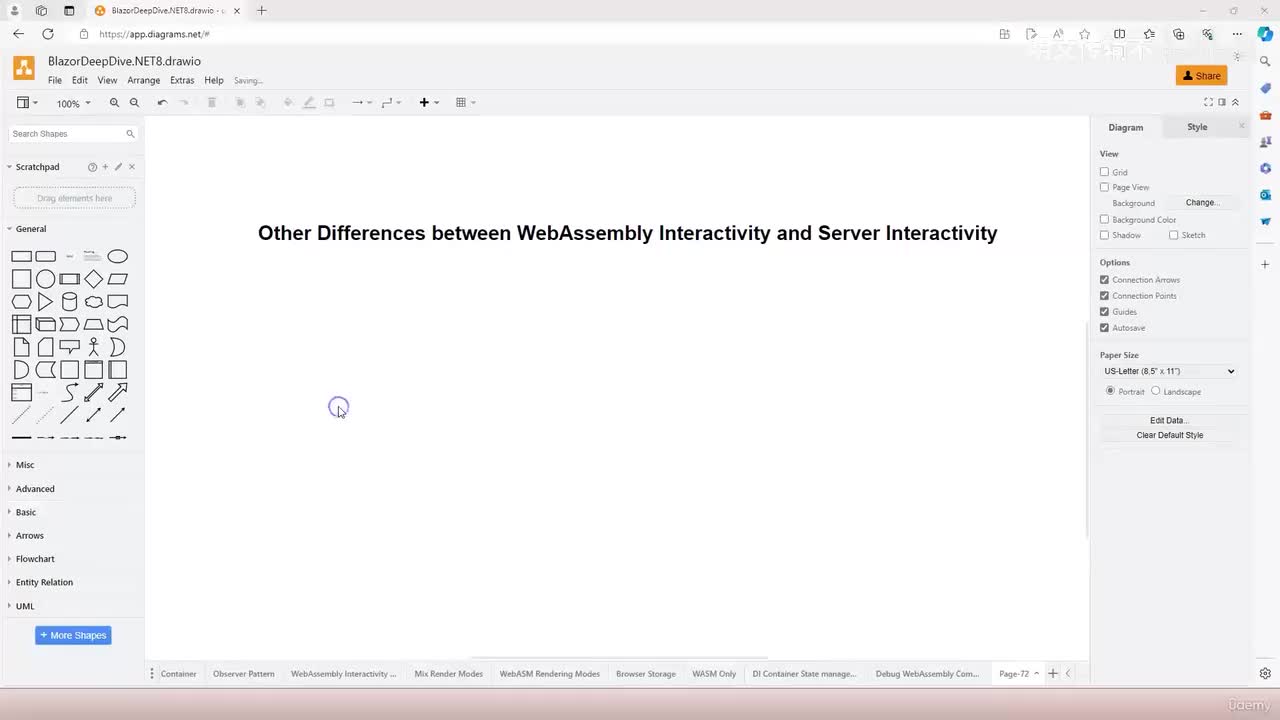Click the draw.io logo icon
1280x720 pixels.
[x=24, y=68]
